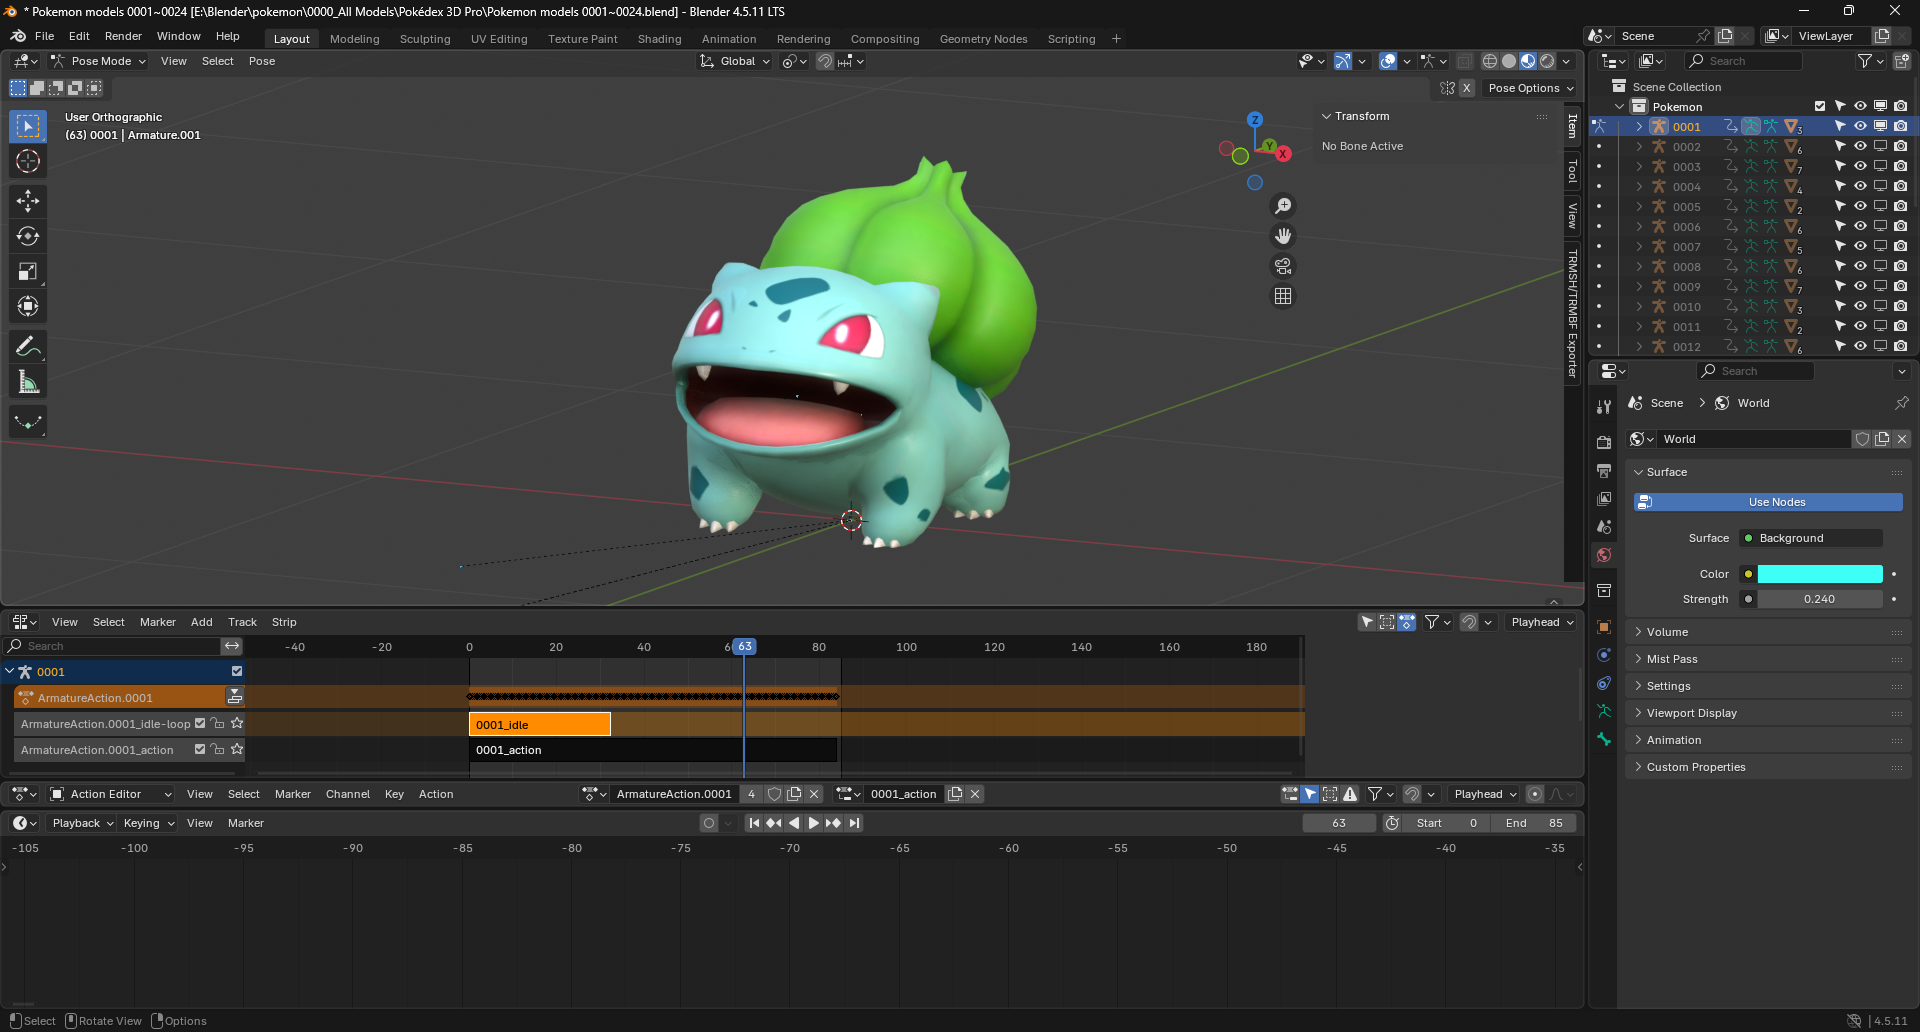Click the new collection icon in Outliner

tap(1901, 61)
